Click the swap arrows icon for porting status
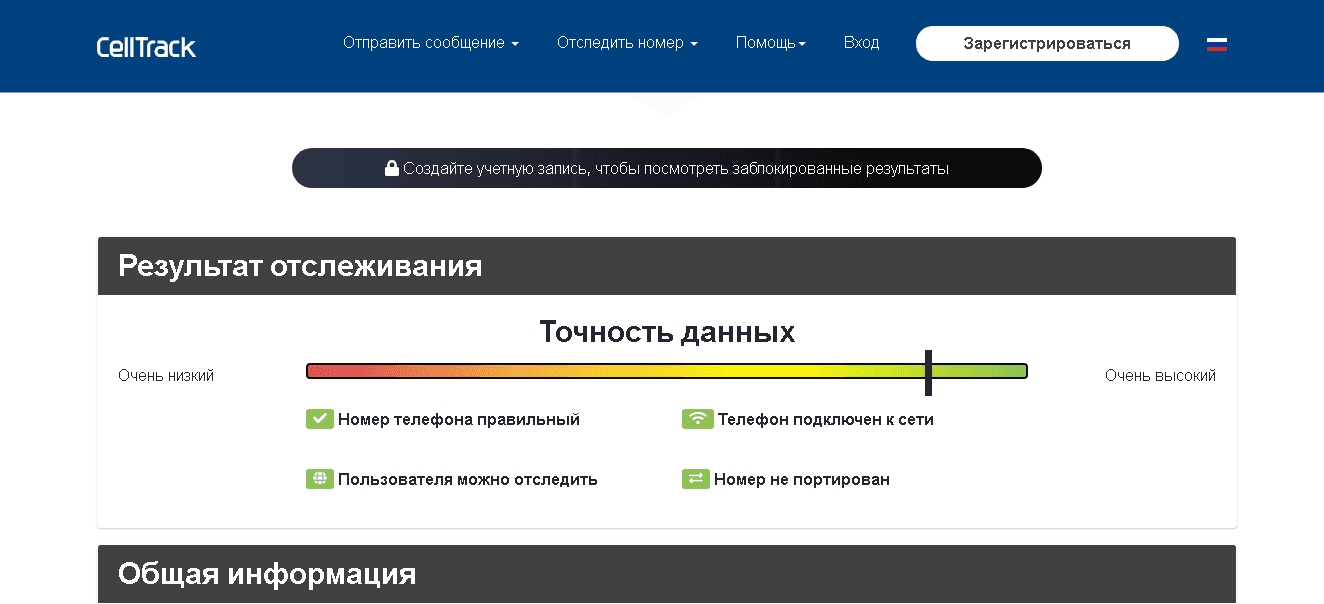 pos(695,479)
